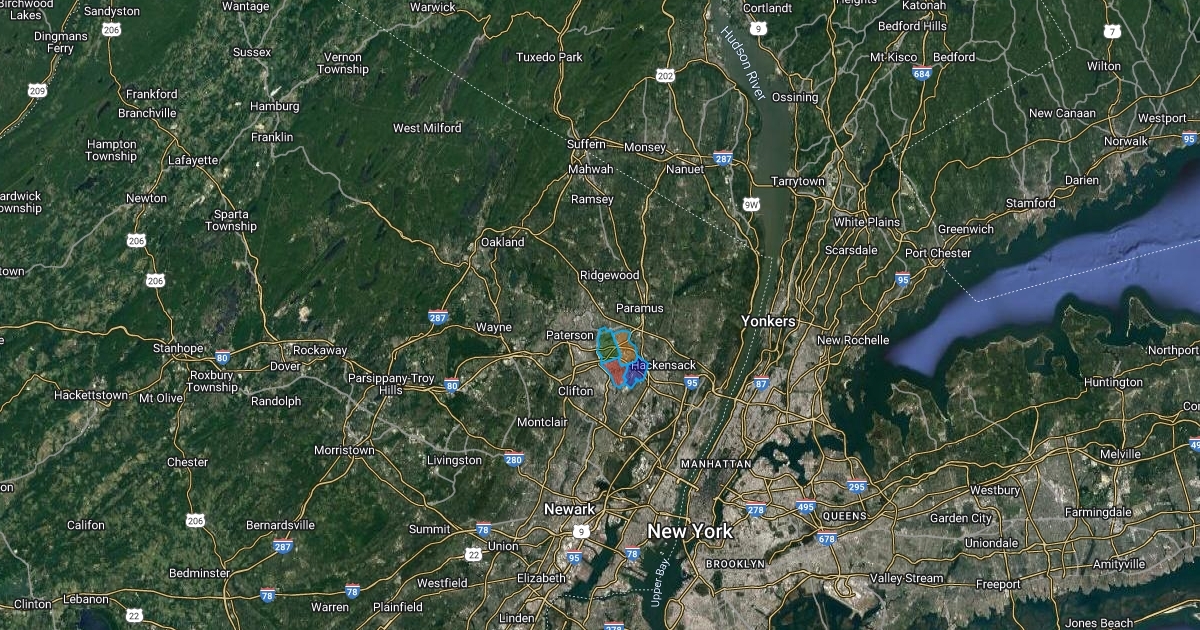Select the I-87 shield near Yonkers

(762, 382)
